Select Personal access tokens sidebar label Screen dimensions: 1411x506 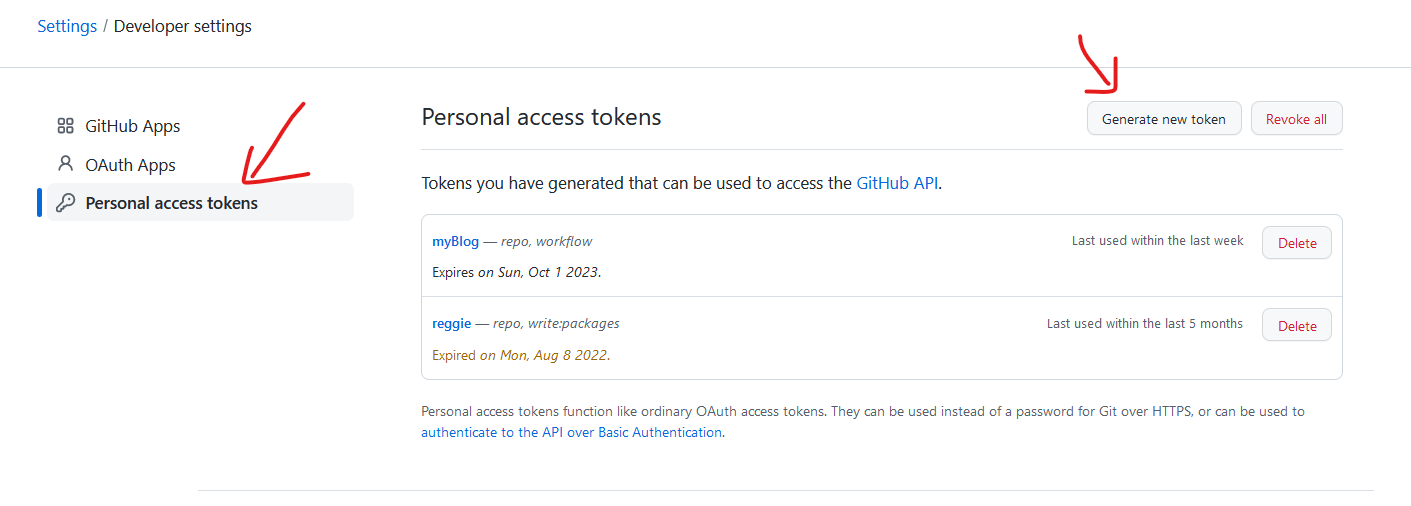171,203
